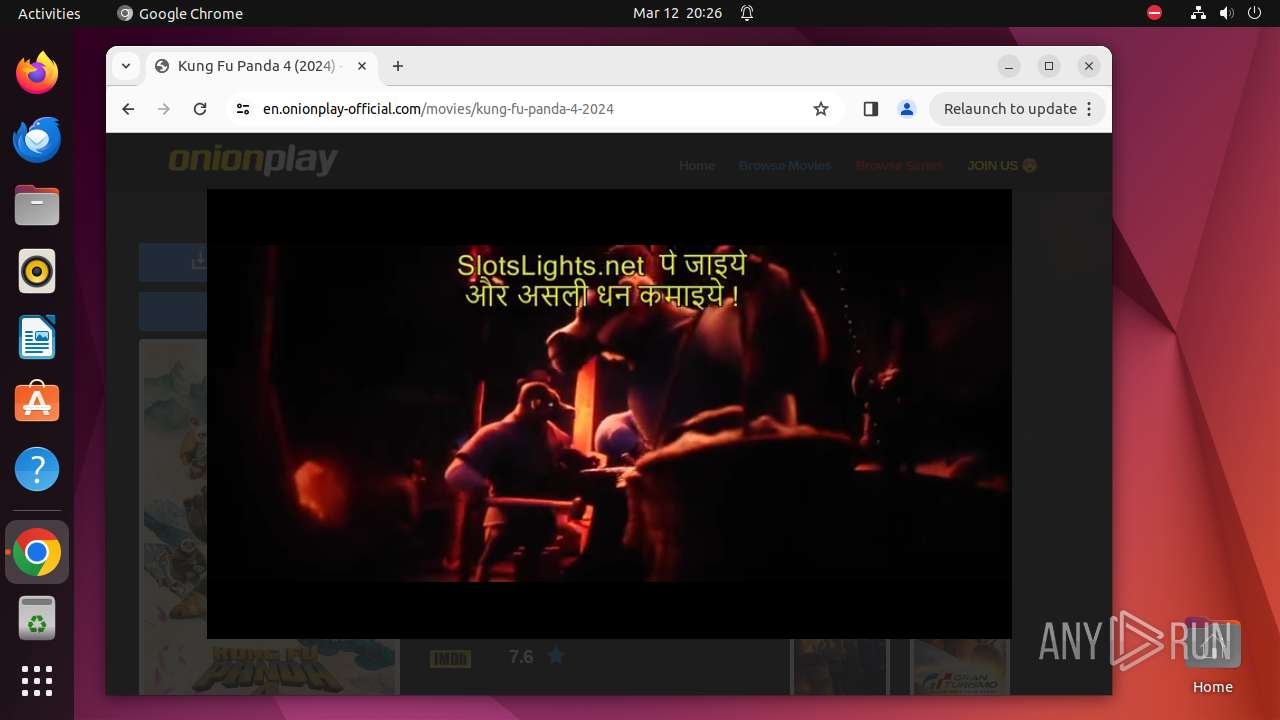Open the network status icon
The width and height of the screenshot is (1280, 720).
coord(1198,13)
